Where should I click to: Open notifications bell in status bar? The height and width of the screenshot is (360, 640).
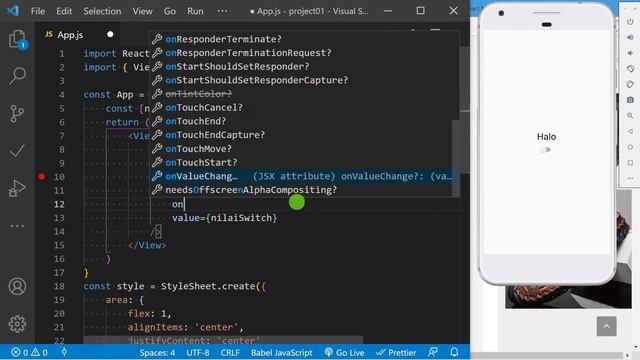click(x=454, y=352)
